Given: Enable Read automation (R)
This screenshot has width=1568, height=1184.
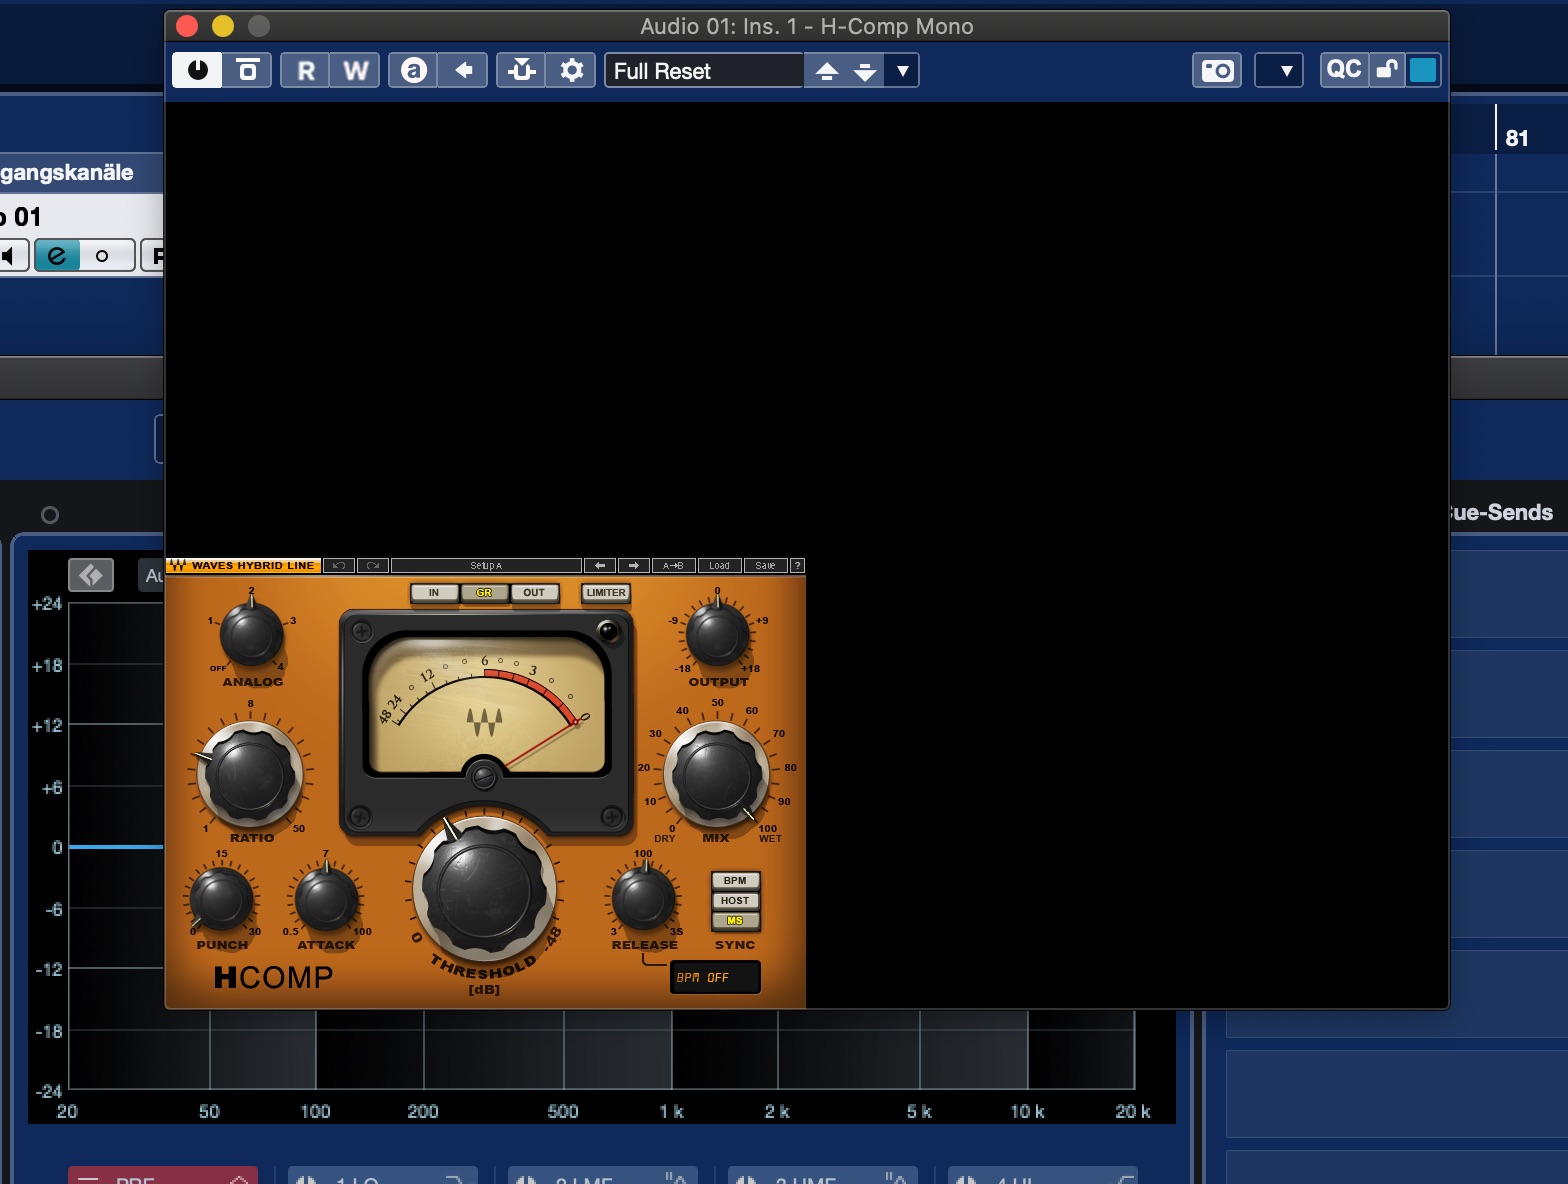Looking at the screenshot, I should 305,70.
